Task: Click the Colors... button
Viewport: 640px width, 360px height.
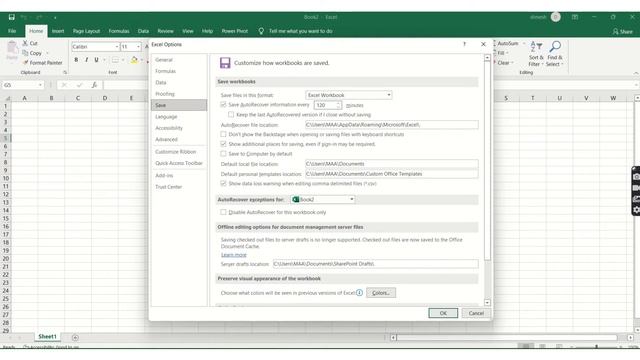Action: pos(381,293)
